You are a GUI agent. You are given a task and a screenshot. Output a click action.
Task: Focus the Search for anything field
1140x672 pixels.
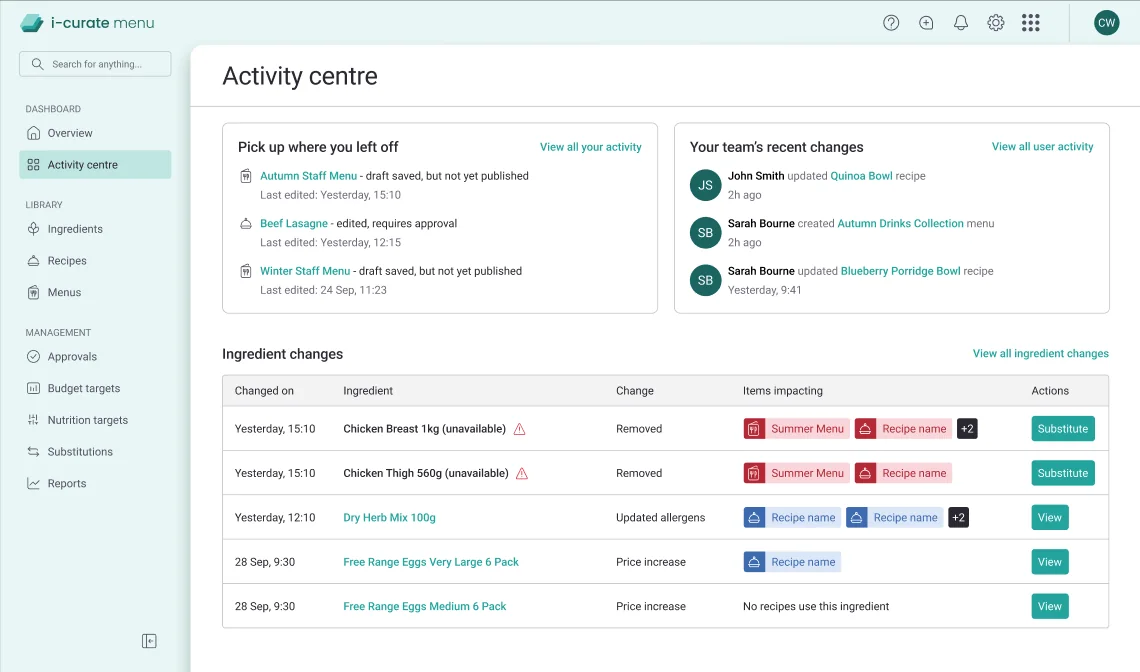[95, 64]
